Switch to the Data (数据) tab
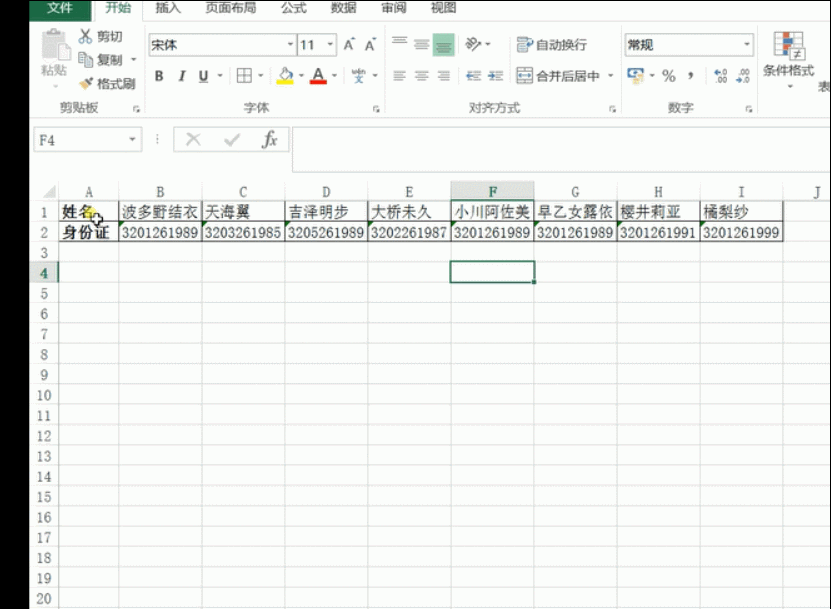 click(x=343, y=8)
